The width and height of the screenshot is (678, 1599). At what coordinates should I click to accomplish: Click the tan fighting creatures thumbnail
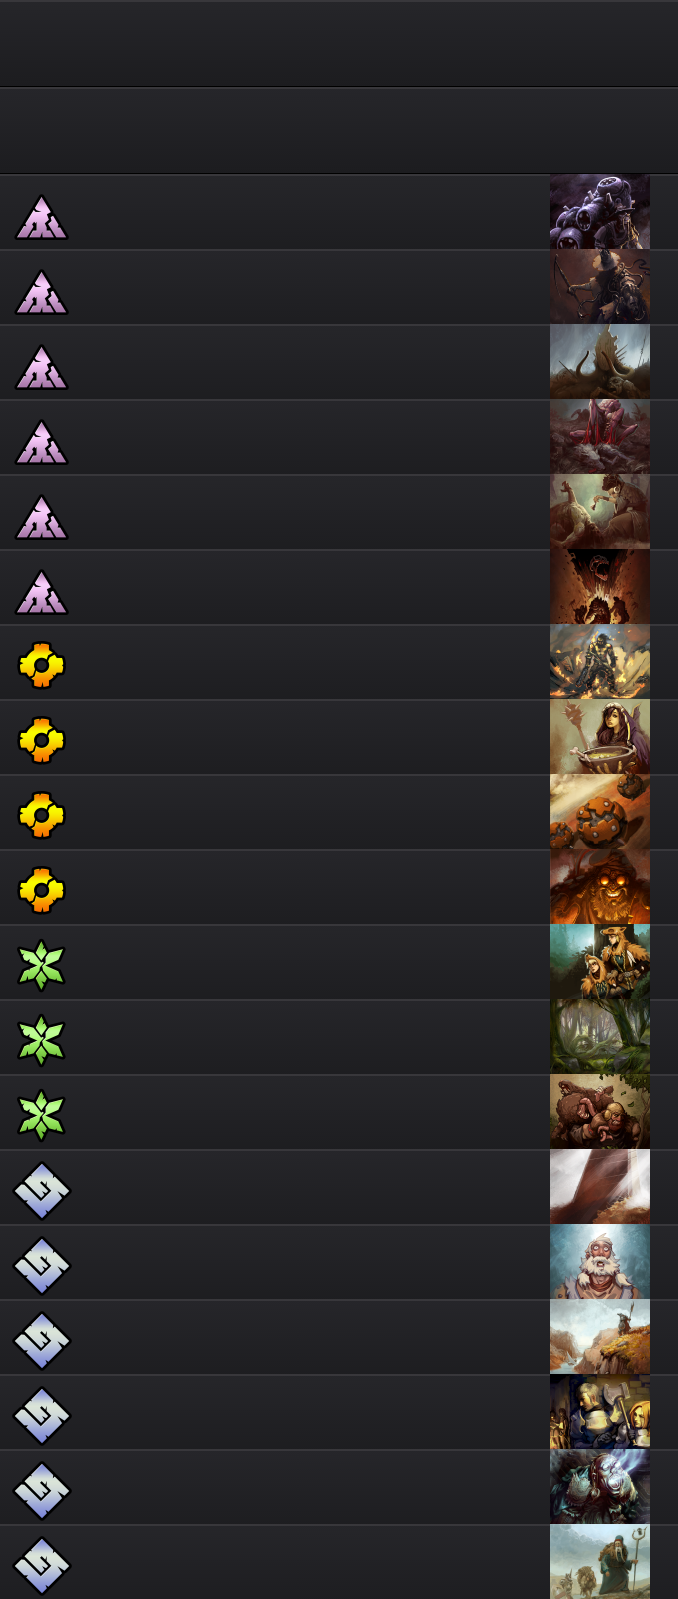tap(600, 512)
